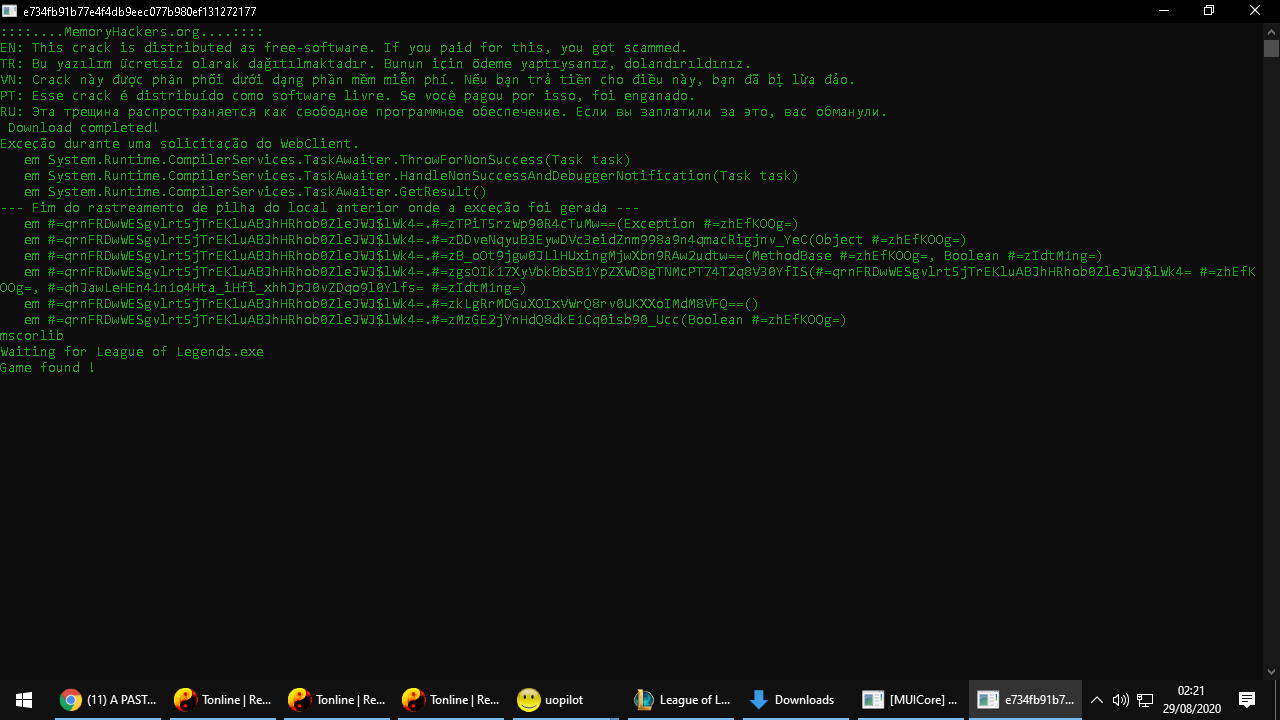Viewport: 1280px width, 720px height.
Task: Click the "RU: Эта трещина" line
Action: click(444, 112)
